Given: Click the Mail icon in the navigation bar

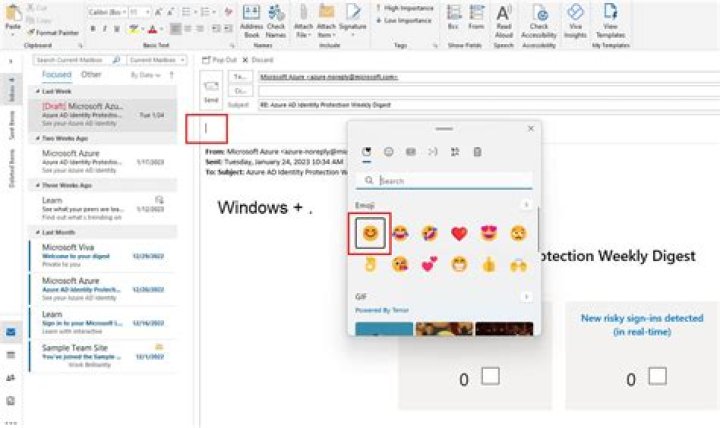Looking at the screenshot, I should [11, 332].
